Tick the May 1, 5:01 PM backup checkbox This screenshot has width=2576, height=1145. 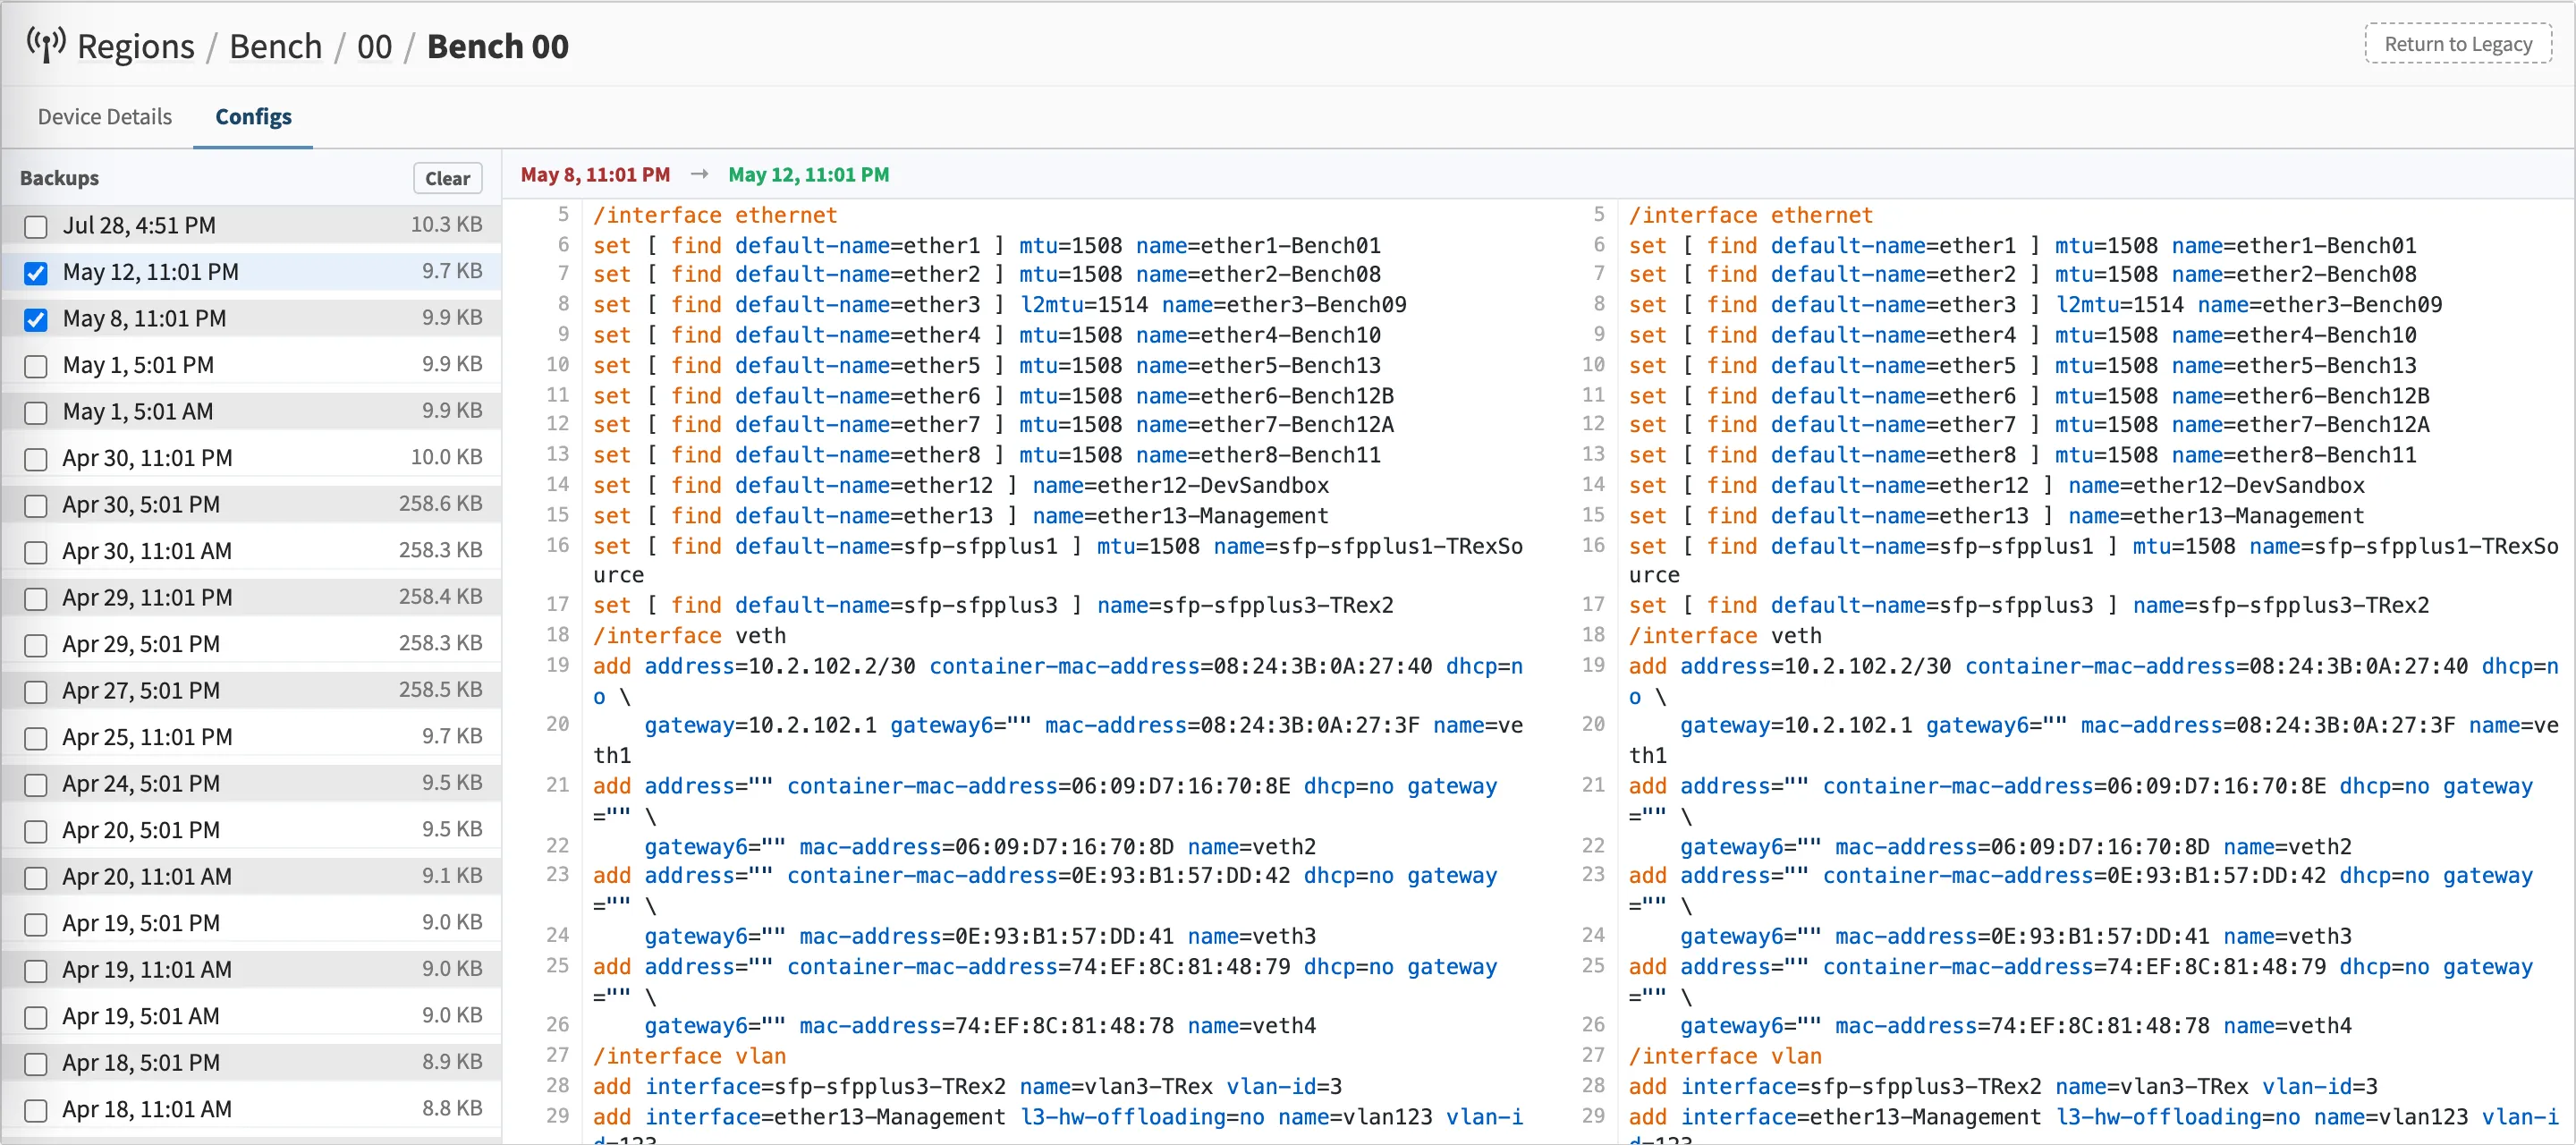pyautogui.click(x=36, y=366)
